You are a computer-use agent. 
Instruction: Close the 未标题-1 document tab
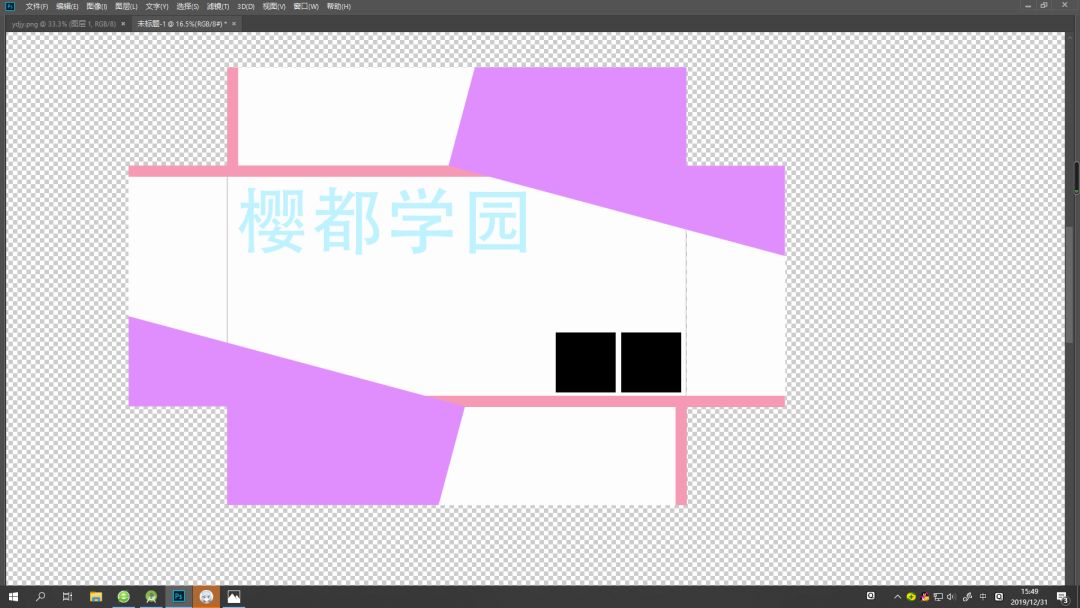233,23
